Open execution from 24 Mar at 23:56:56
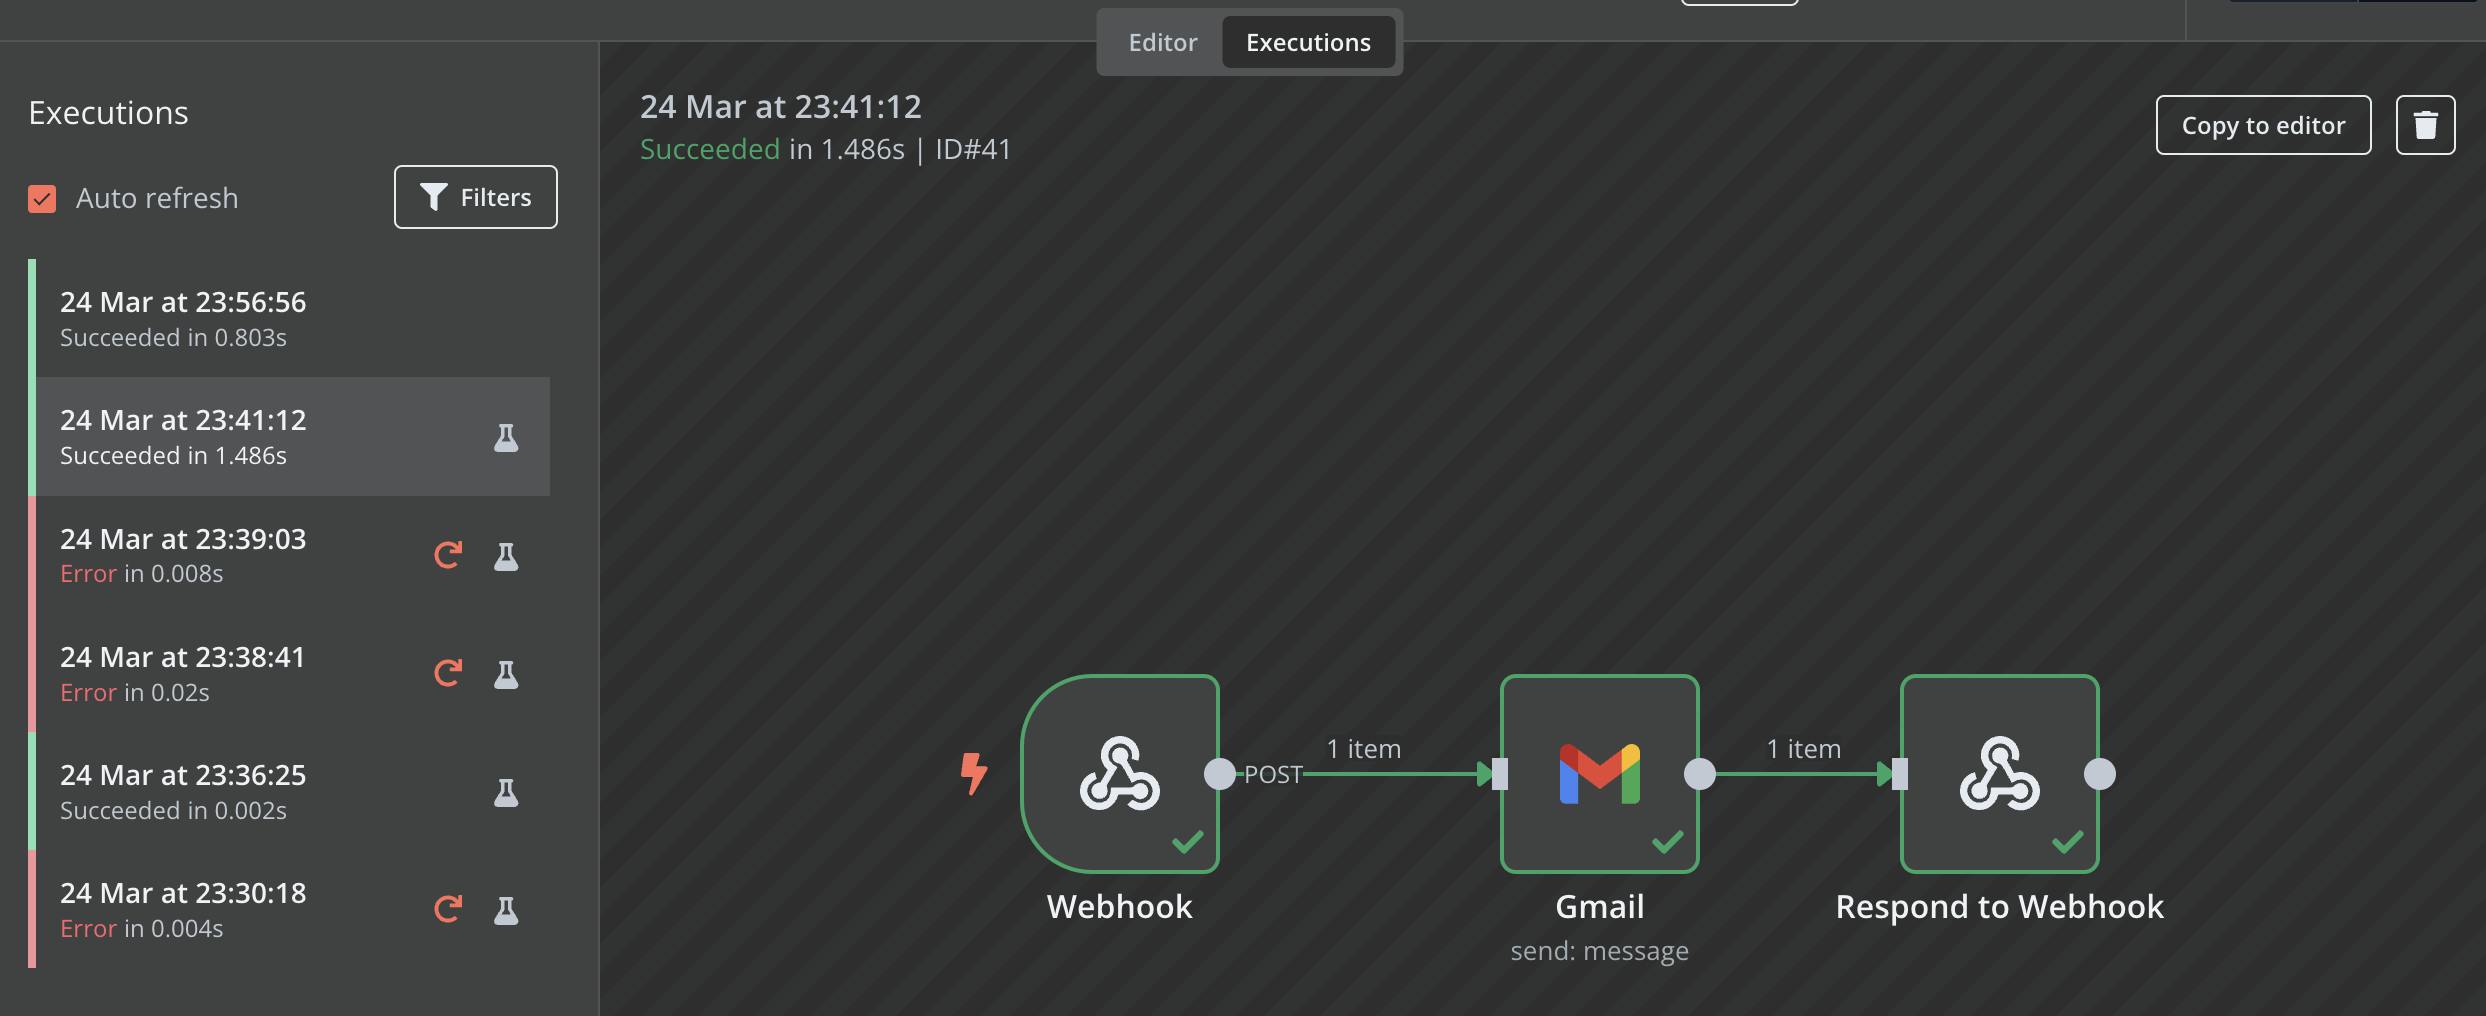Image resolution: width=2486 pixels, height=1016 pixels. click(x=290, y=319)
